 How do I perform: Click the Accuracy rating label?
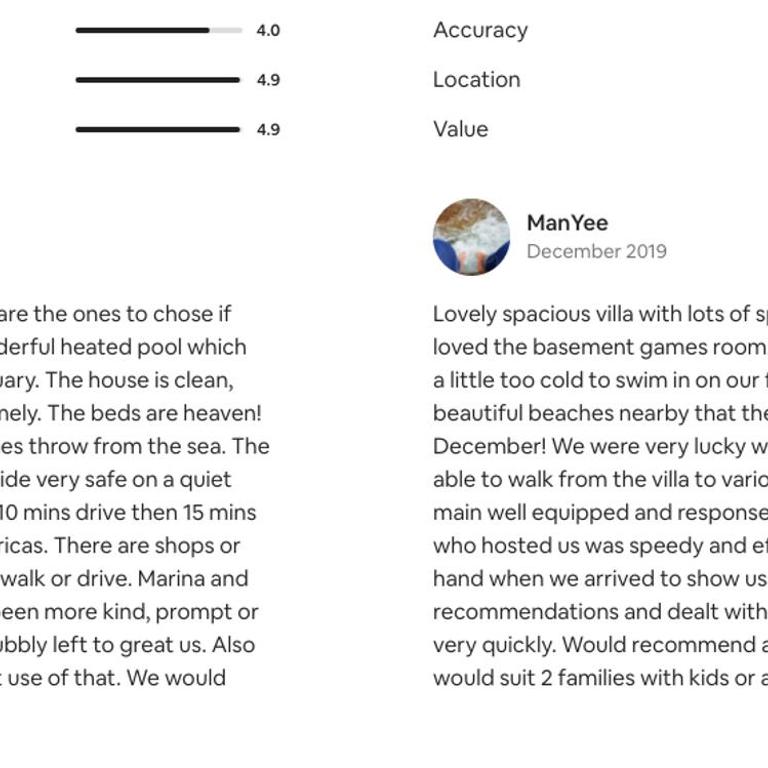click(x=480, y=30)
